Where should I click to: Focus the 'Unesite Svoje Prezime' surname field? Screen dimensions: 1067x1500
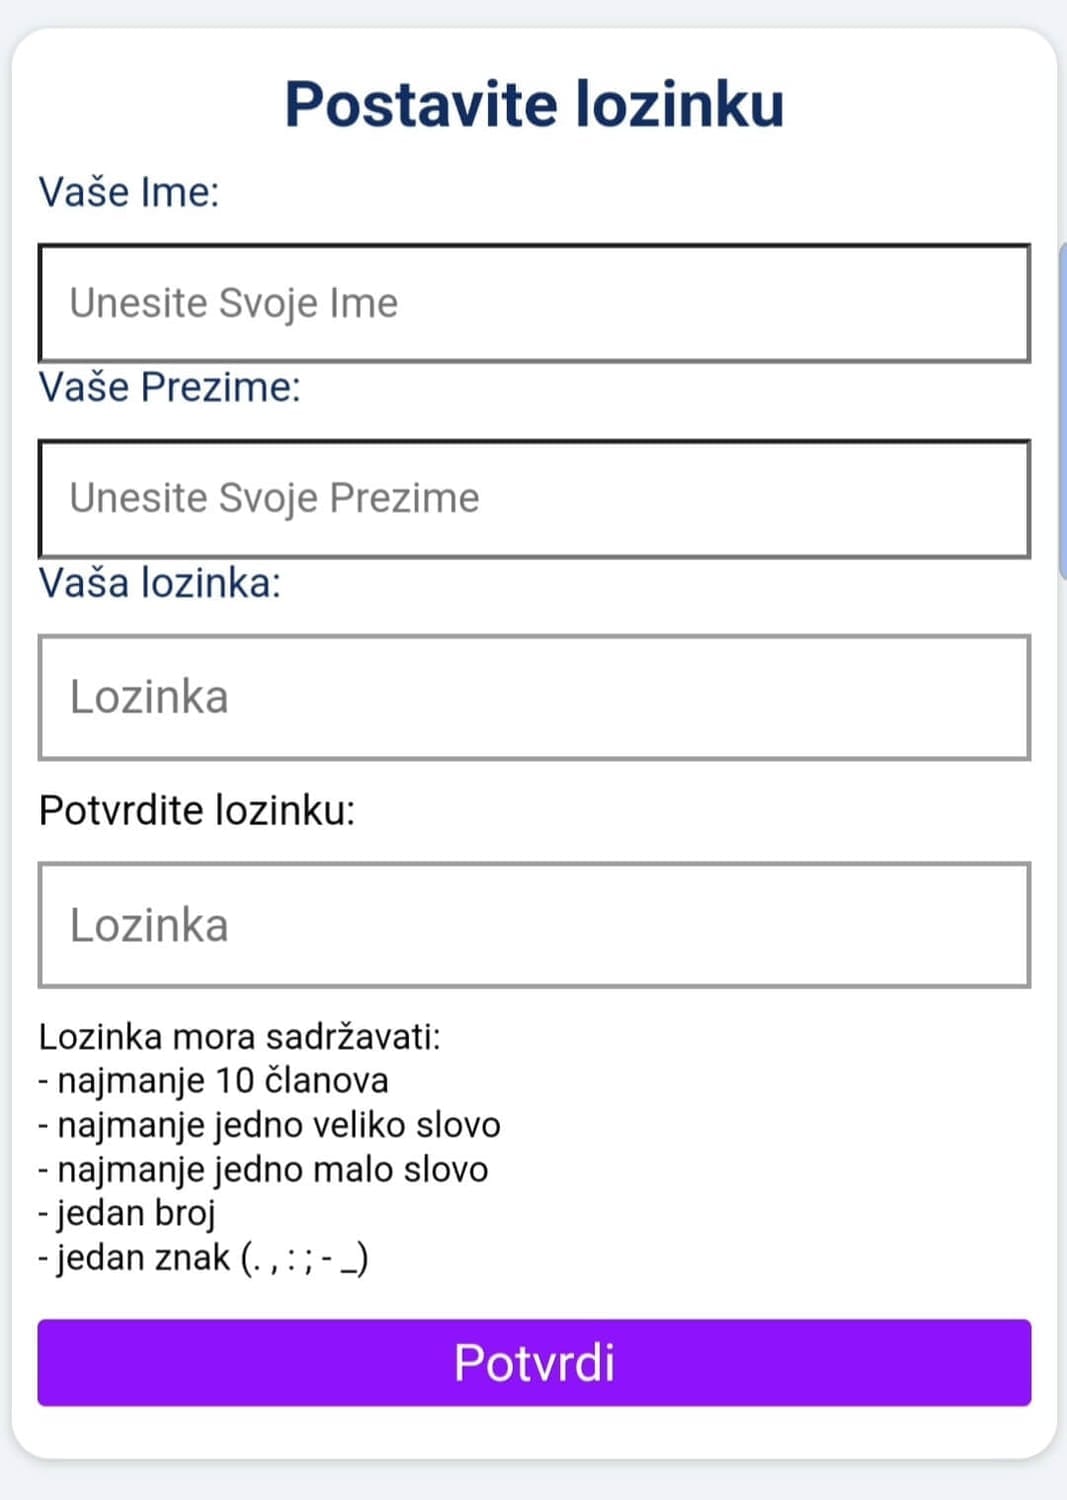point(534,498)
